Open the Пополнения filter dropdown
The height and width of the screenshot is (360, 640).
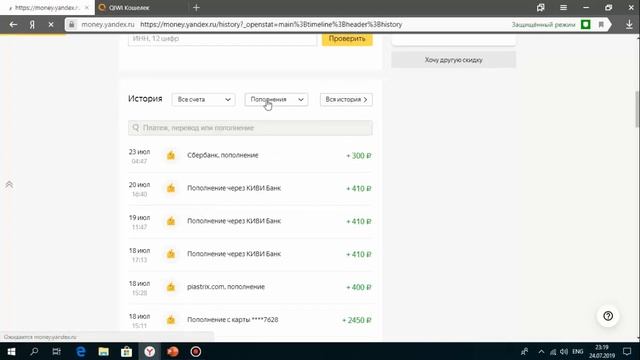tap(276, 100)
